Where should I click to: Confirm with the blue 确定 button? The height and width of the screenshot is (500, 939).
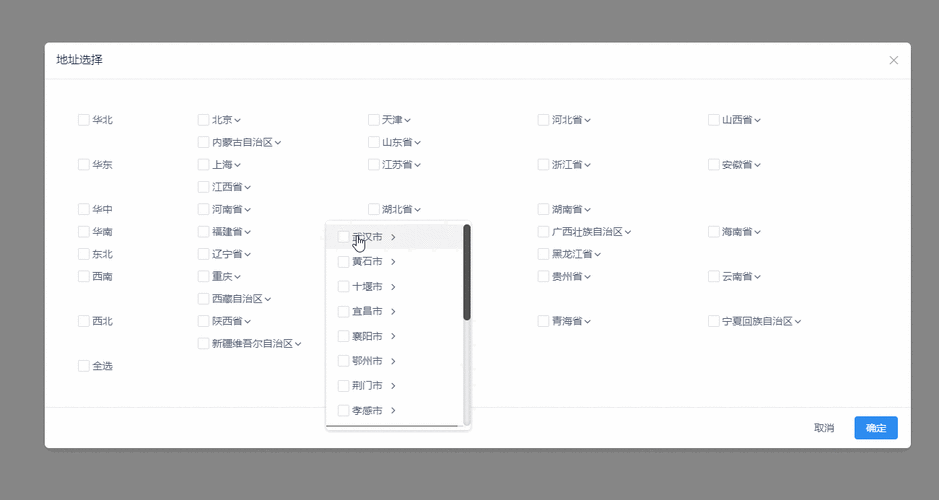[876, 428]
